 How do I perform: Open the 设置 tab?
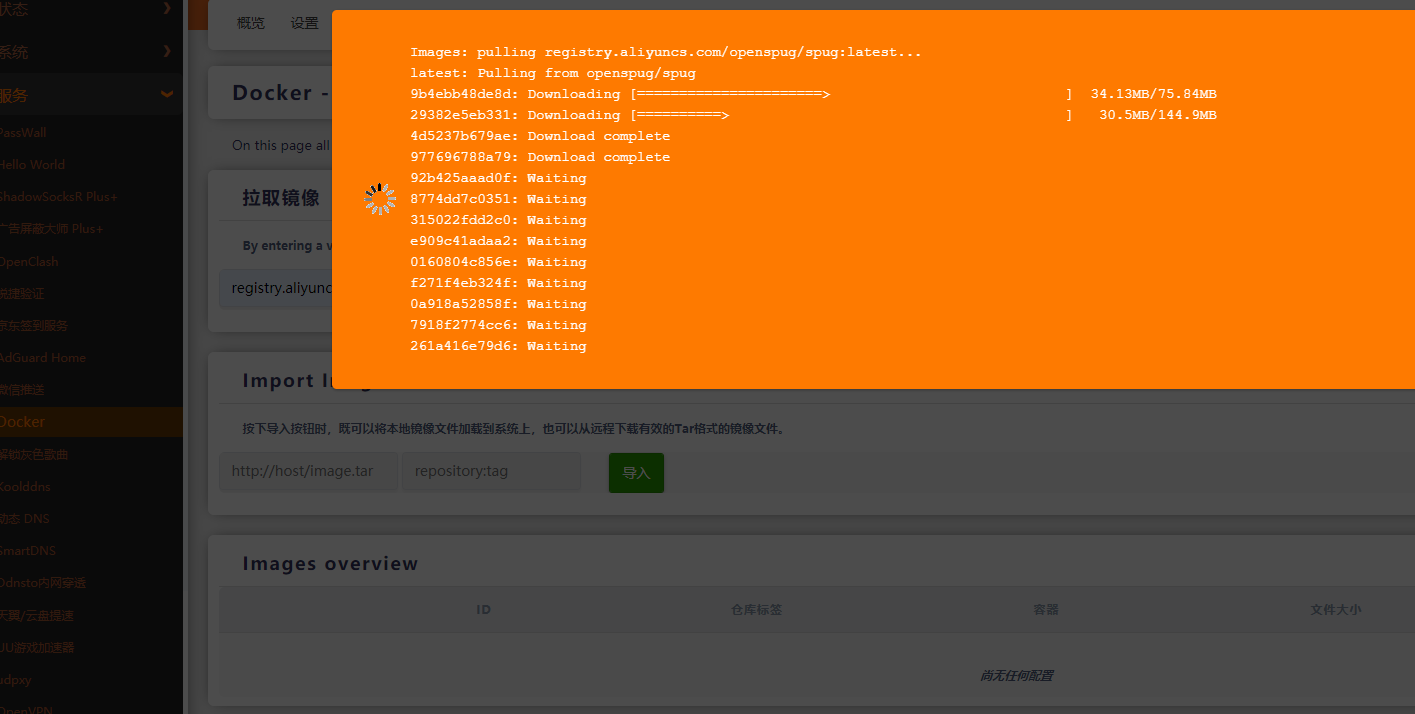304,24
